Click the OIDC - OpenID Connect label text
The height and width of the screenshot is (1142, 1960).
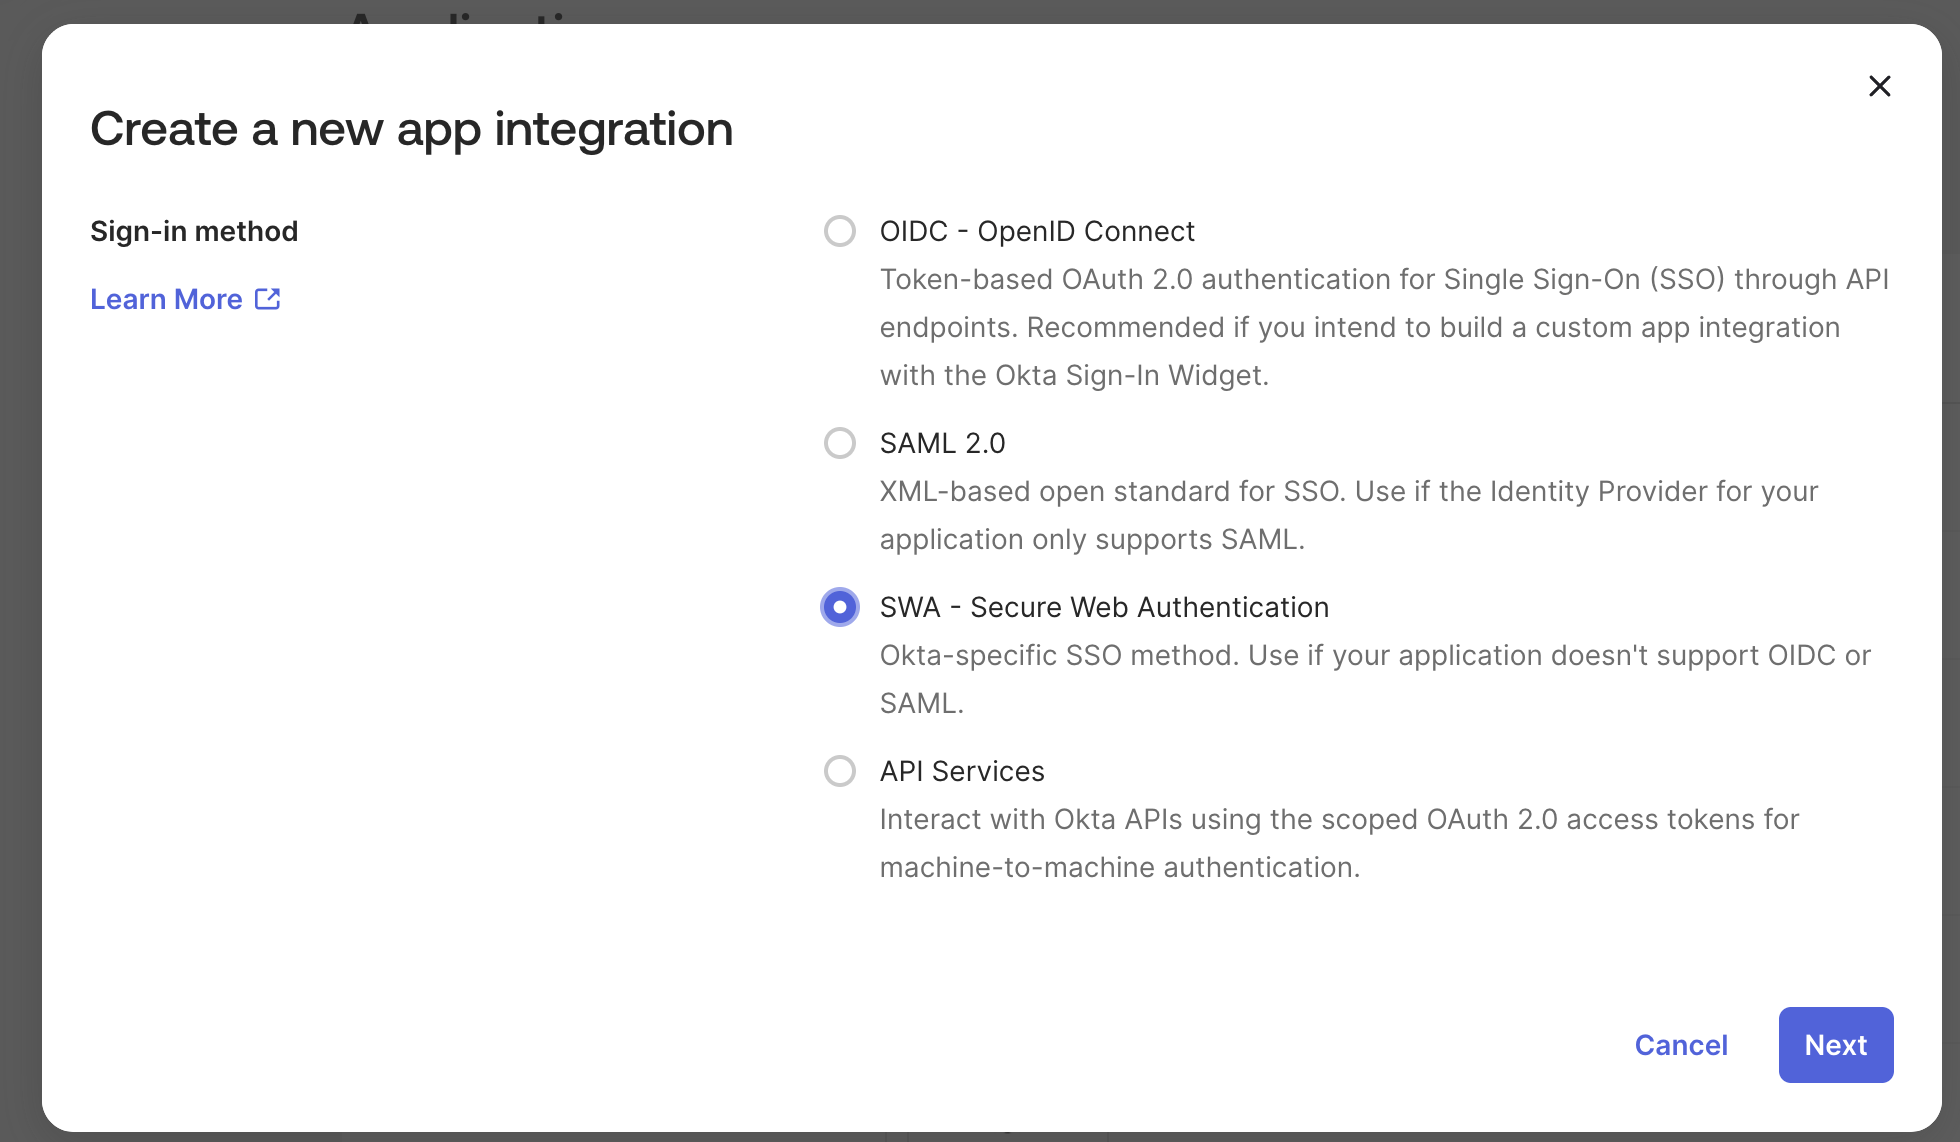(x=1037, y=231)
